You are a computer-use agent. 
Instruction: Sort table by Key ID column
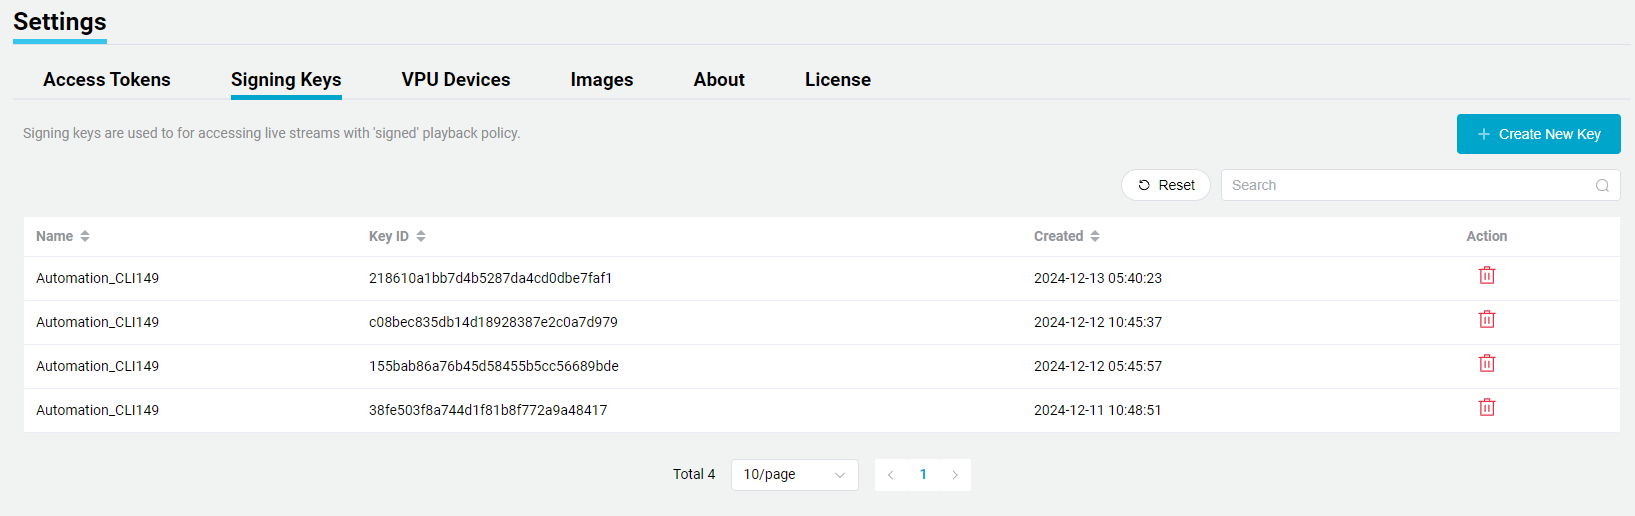tap(421, 237)
